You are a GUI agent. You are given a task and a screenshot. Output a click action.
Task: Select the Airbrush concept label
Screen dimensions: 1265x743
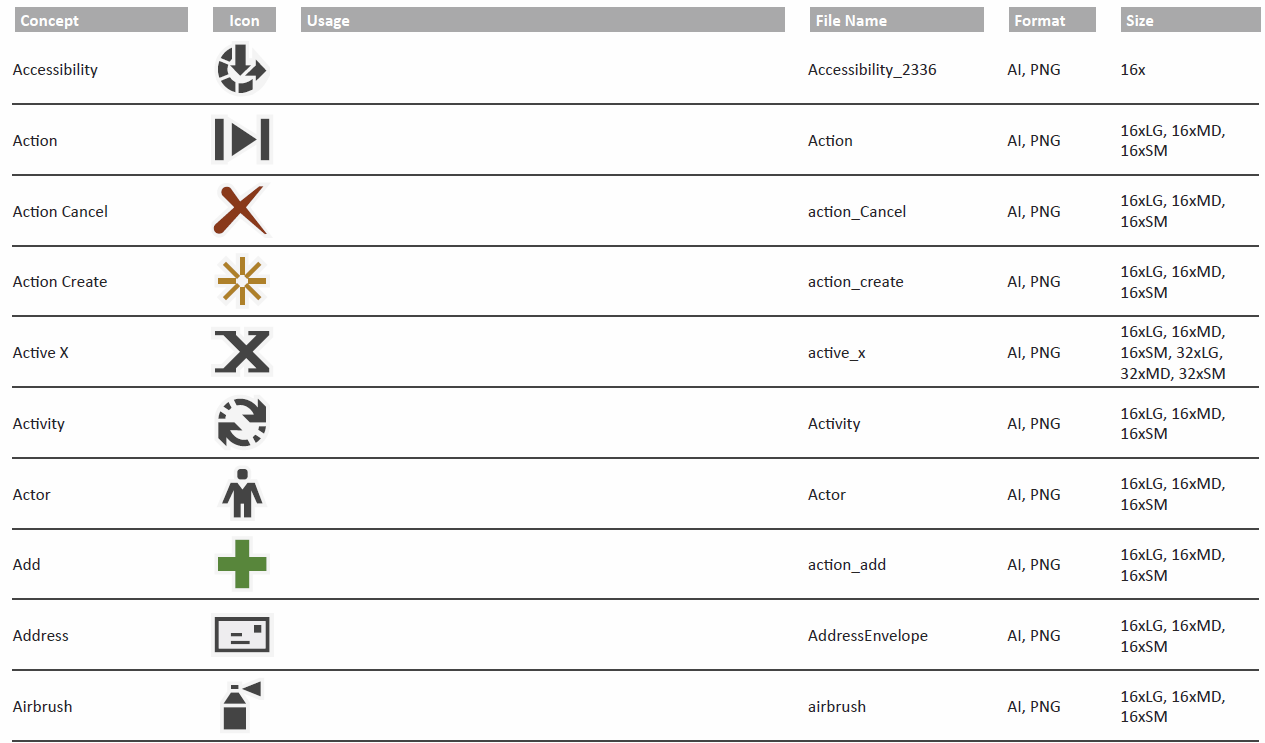click(43, 706)
